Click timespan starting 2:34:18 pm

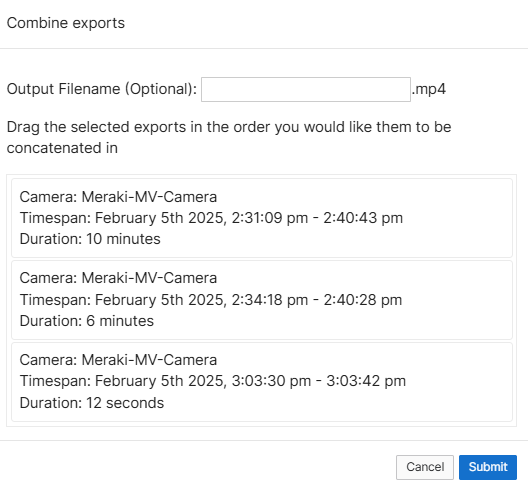(x=211, y=300)
